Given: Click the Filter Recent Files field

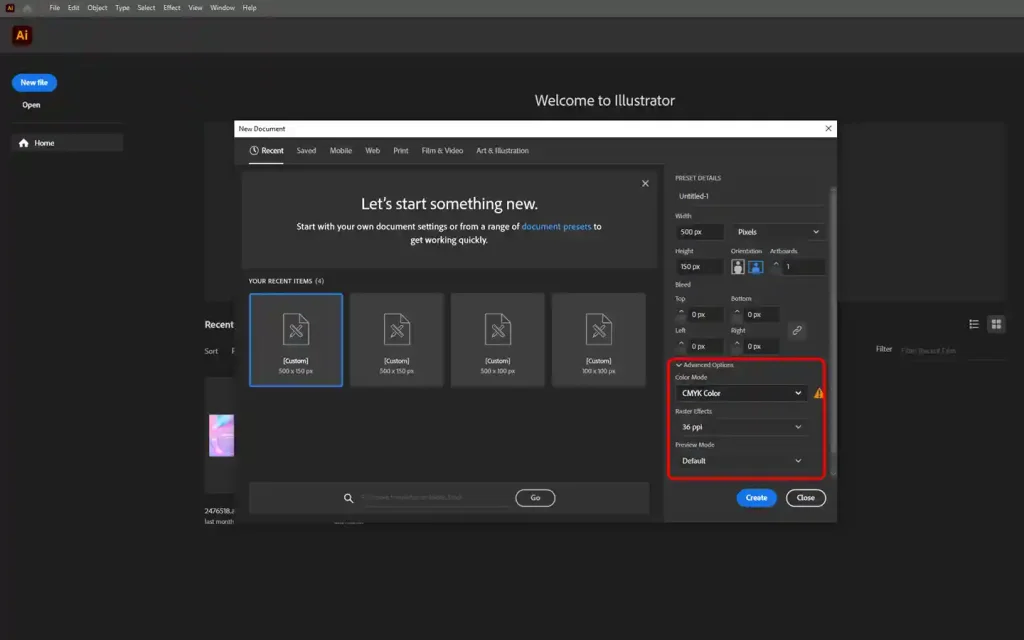Looking at the screenshot, I should (x=952, y=351).
